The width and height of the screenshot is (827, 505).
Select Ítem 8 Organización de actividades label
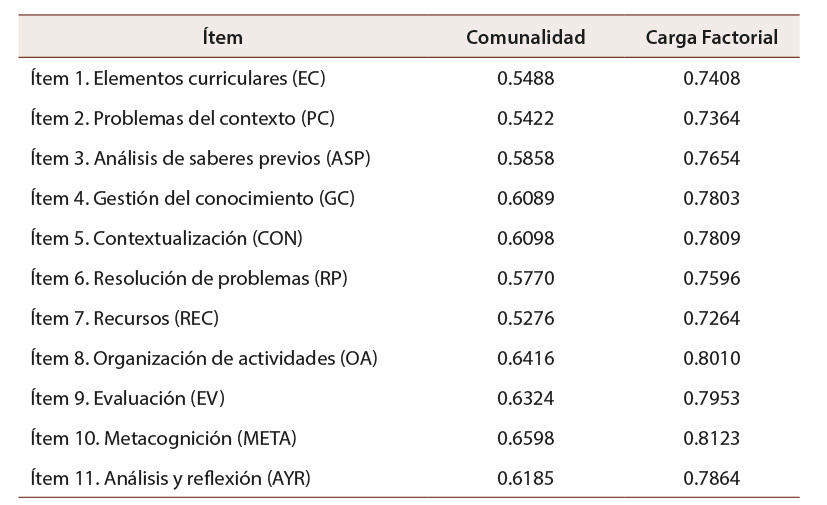tap(204, 358)
